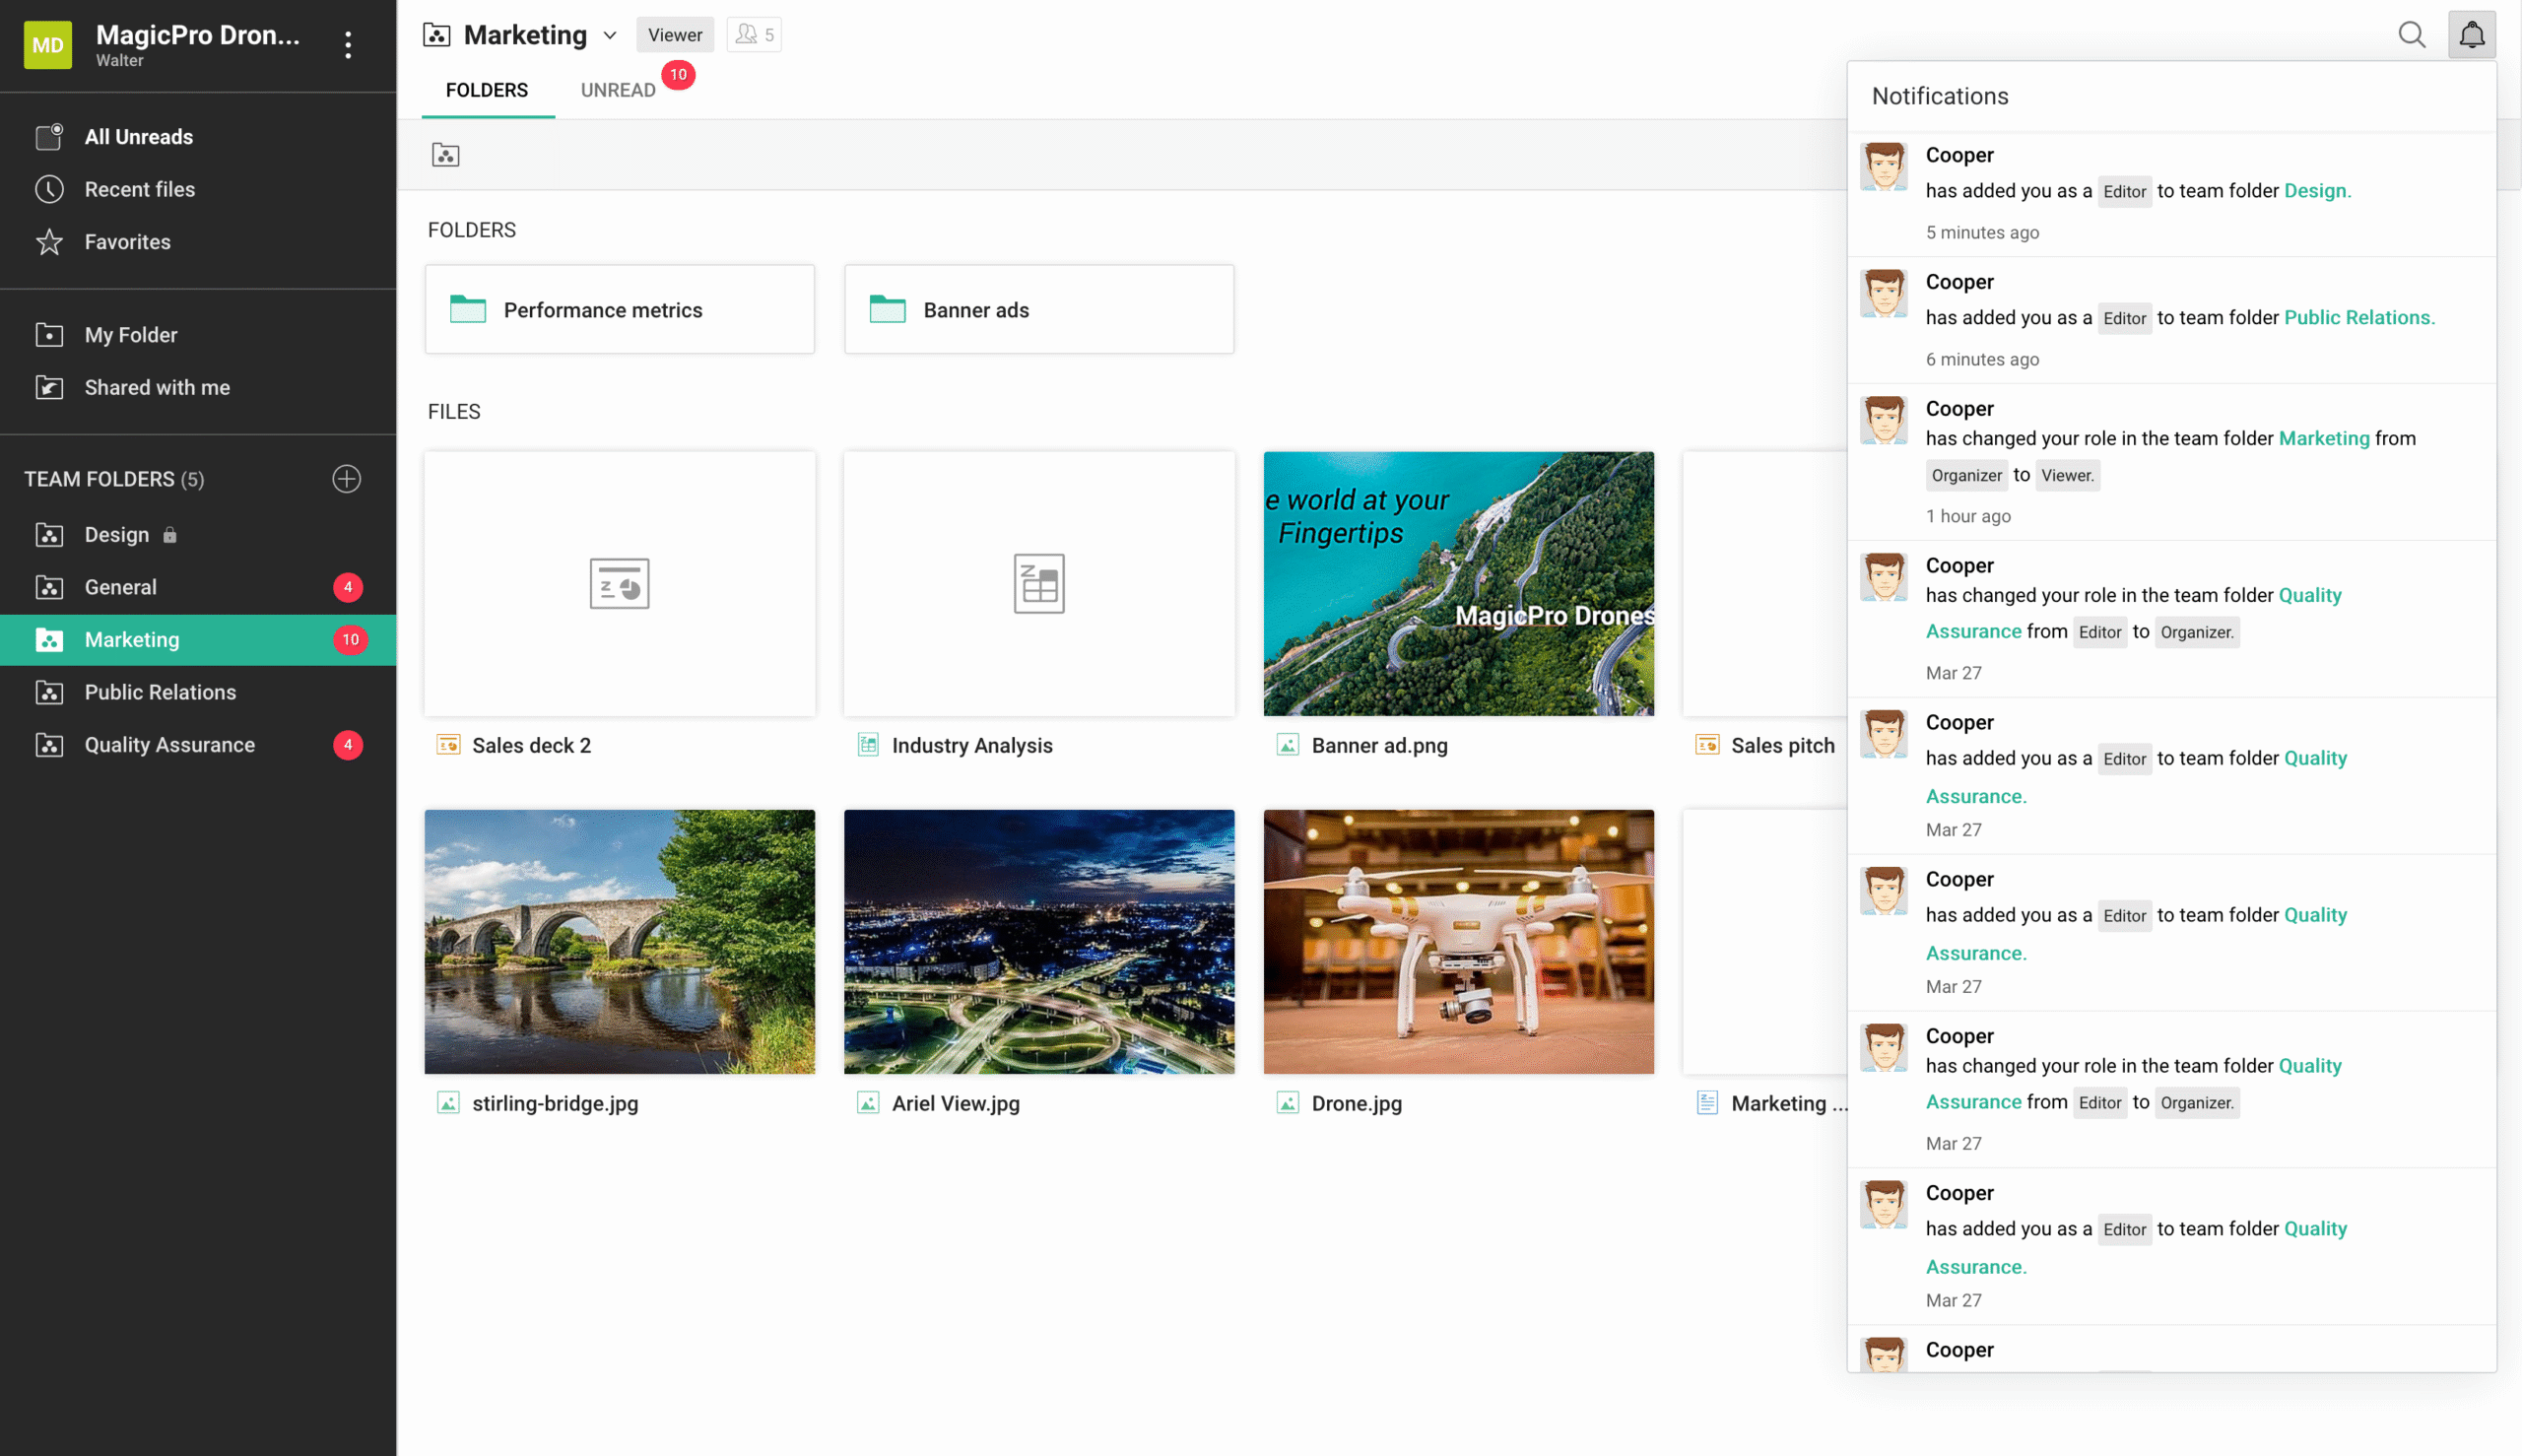The height and width of the screenshot is (1456, 2522).
Task: Click the search magnifier icon
Action: [x=2411, y=35]
